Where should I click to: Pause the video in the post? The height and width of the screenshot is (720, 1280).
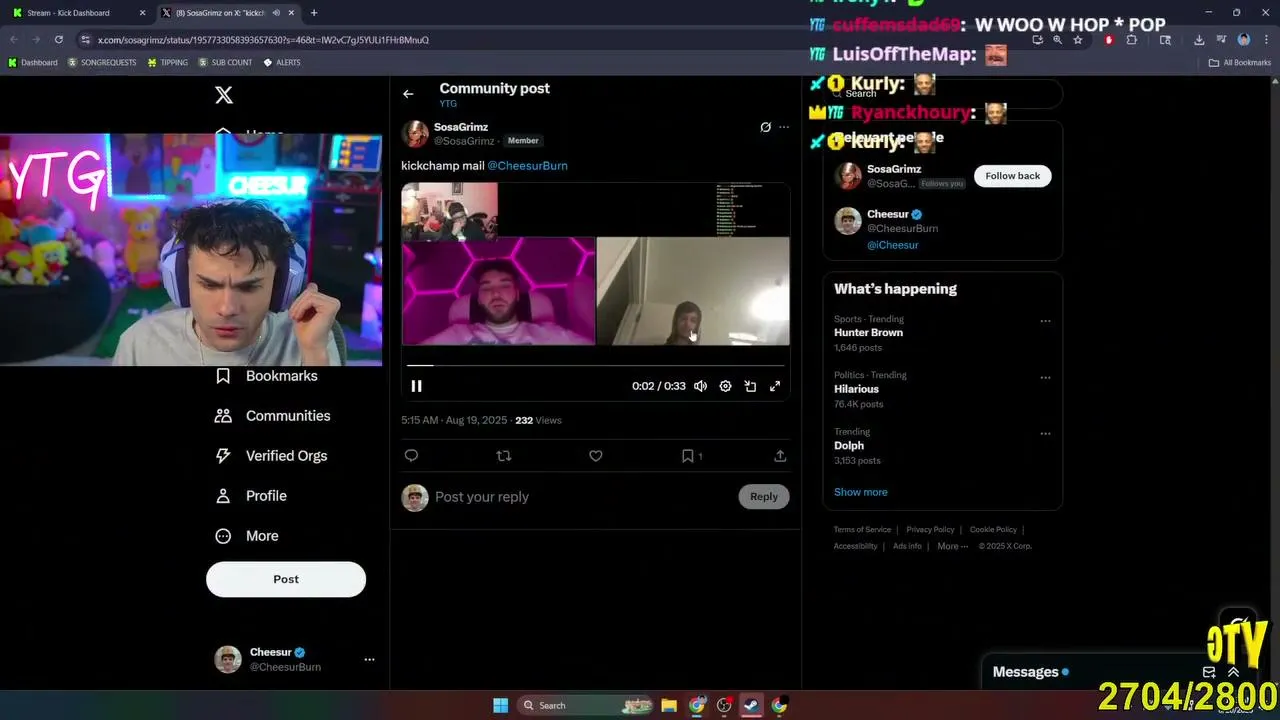tap(417, 386)
